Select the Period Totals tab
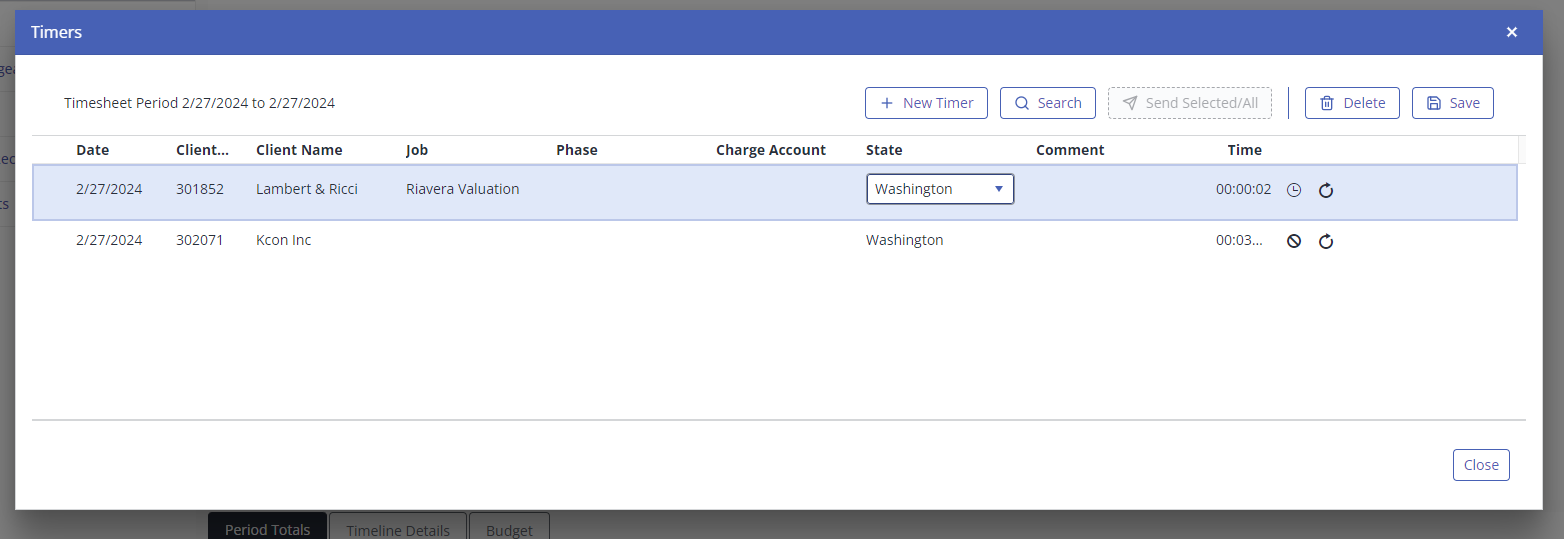Image resolution: width=1564 pixels, height=539 pixels. click(267, 529)
